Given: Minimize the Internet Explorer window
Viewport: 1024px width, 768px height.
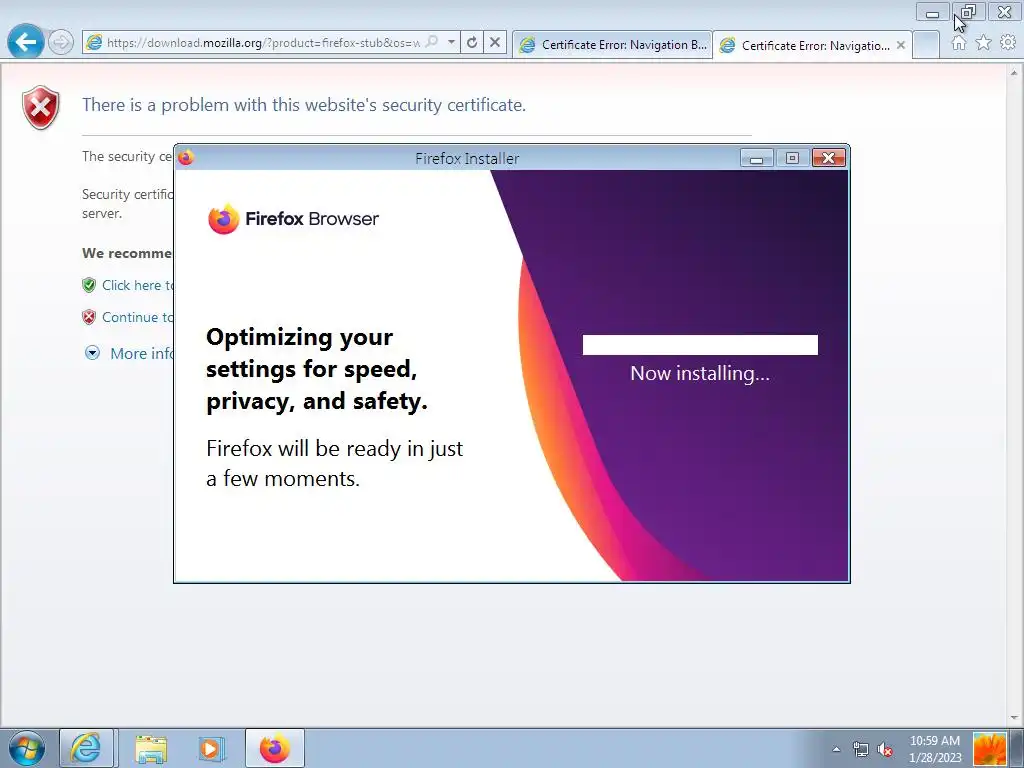Looking at the screenshot, I should pyautogui.click(x=933, y=12).
